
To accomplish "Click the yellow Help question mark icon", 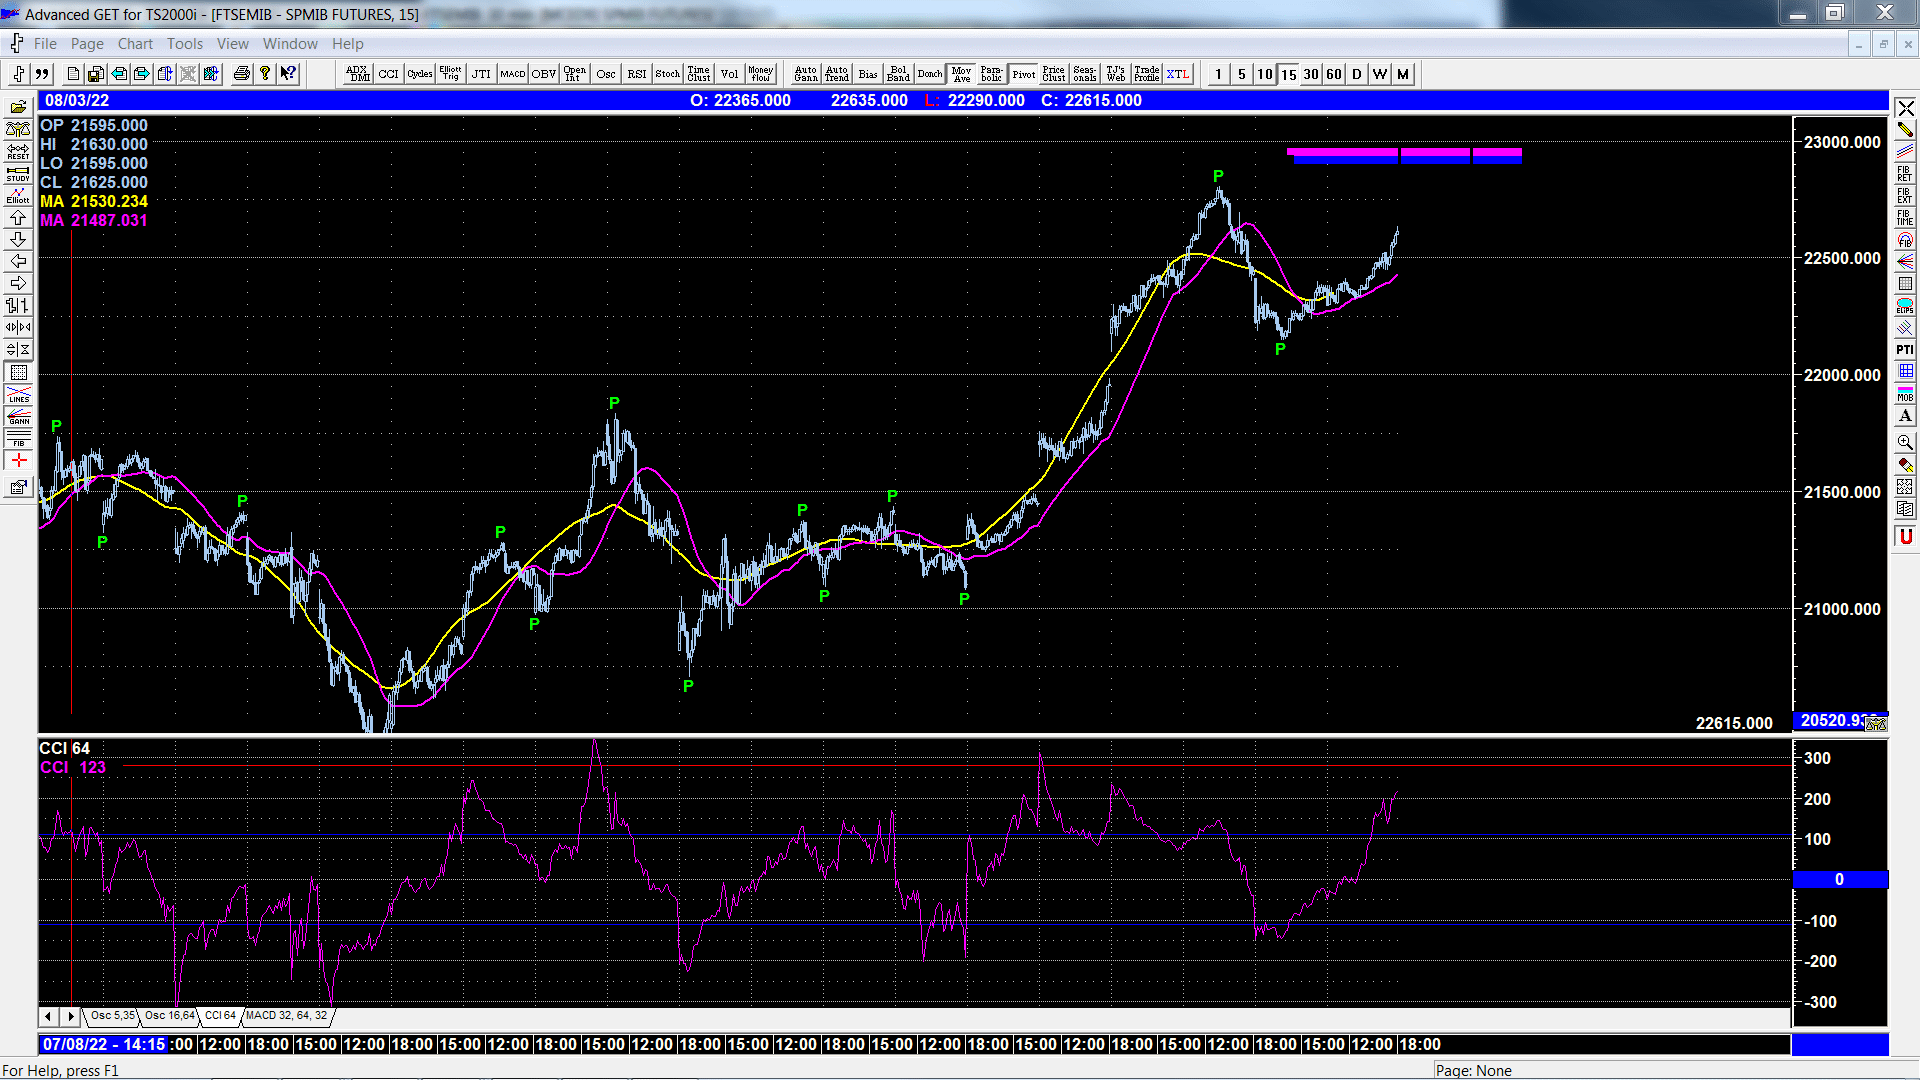I will tap(265, 74).
